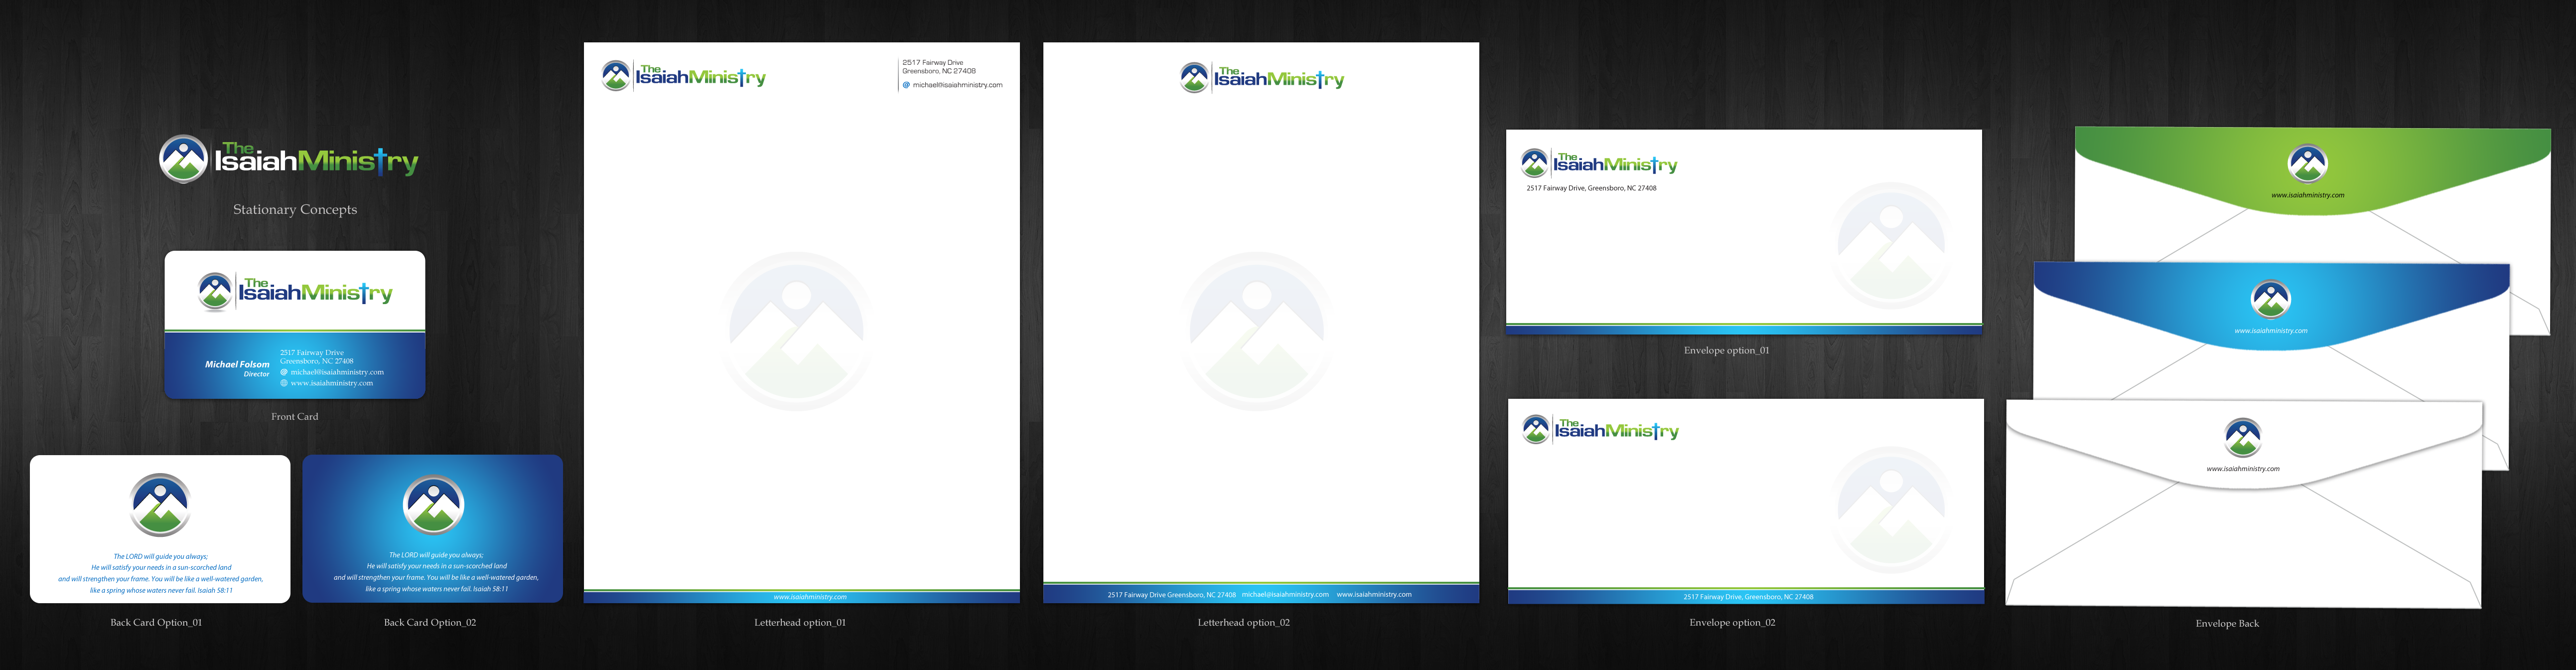Image resolution: width=2576 pixels, height=670 pixels.
Task: Click Michael Folsom name on front card
Action: coord(237,364)
